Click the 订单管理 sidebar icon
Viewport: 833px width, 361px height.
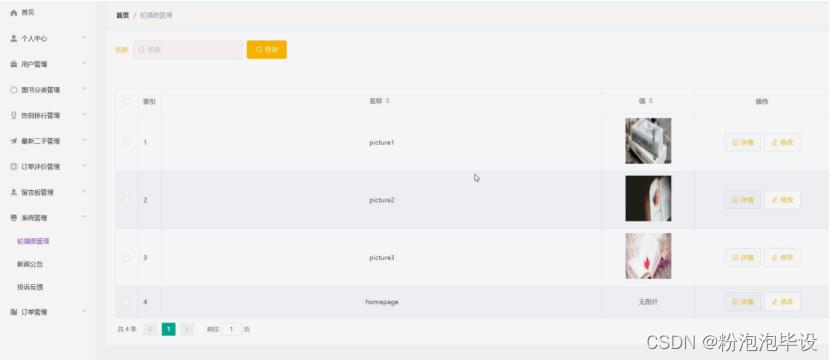click(14, 312)
